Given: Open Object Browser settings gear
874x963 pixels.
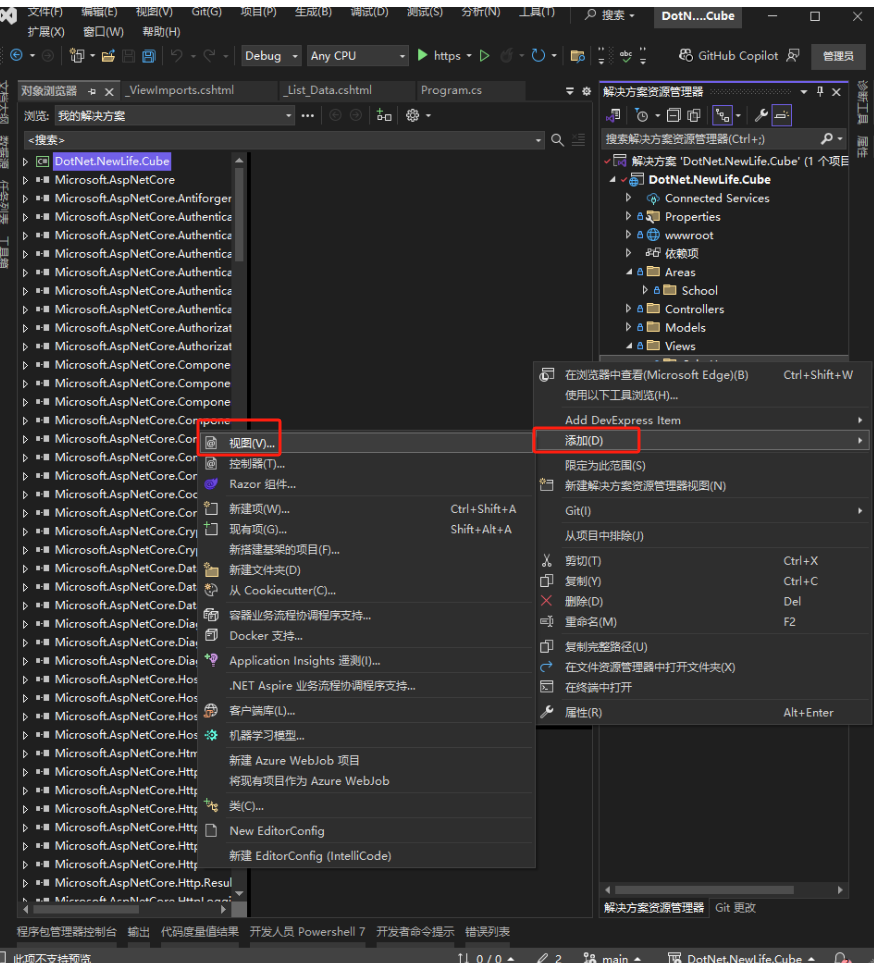Looking at the screenshot, I should [413, 115].
